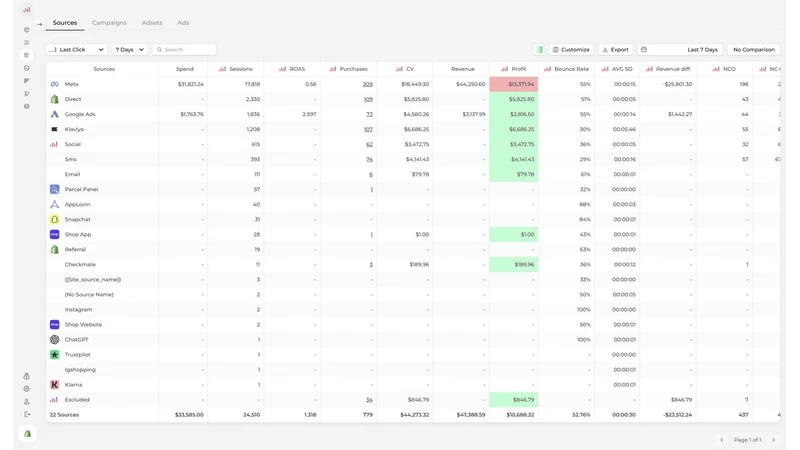Switch to the Ads tab

(x=183, y=23)
